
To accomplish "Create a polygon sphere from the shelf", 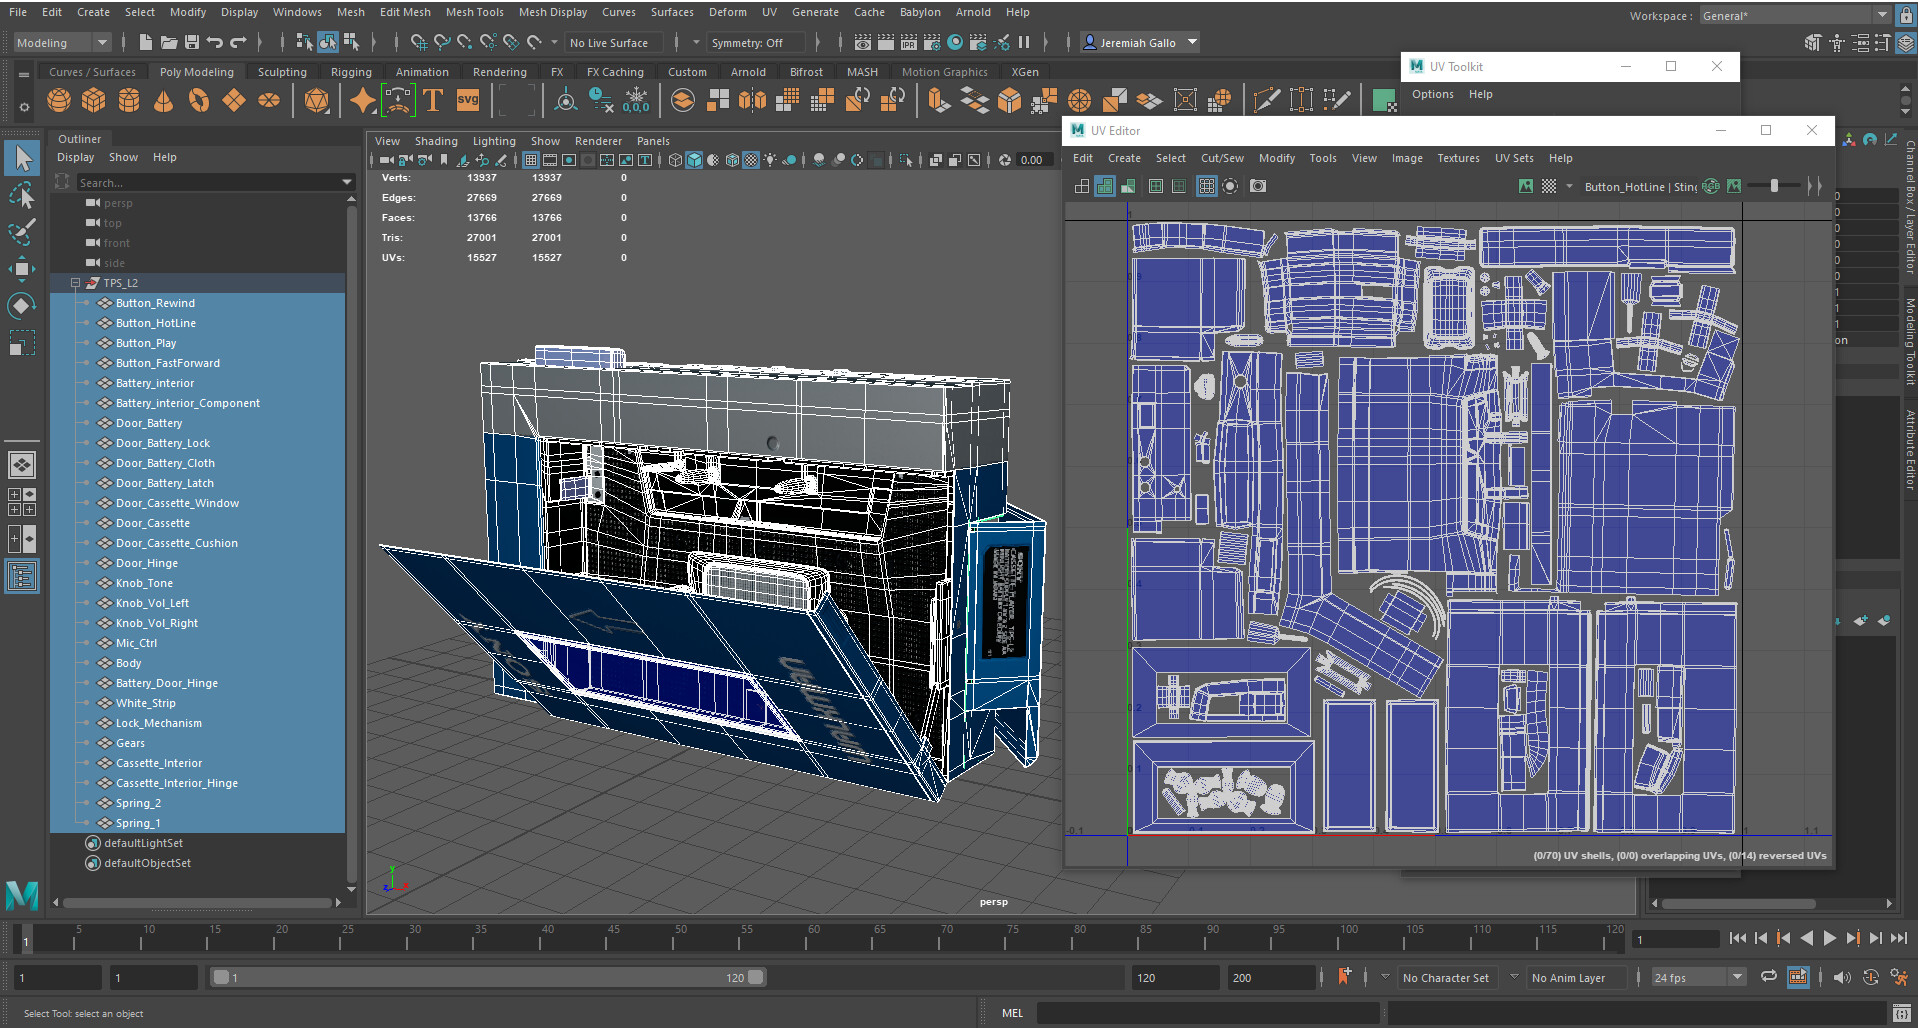I will (x=59, y=101).
